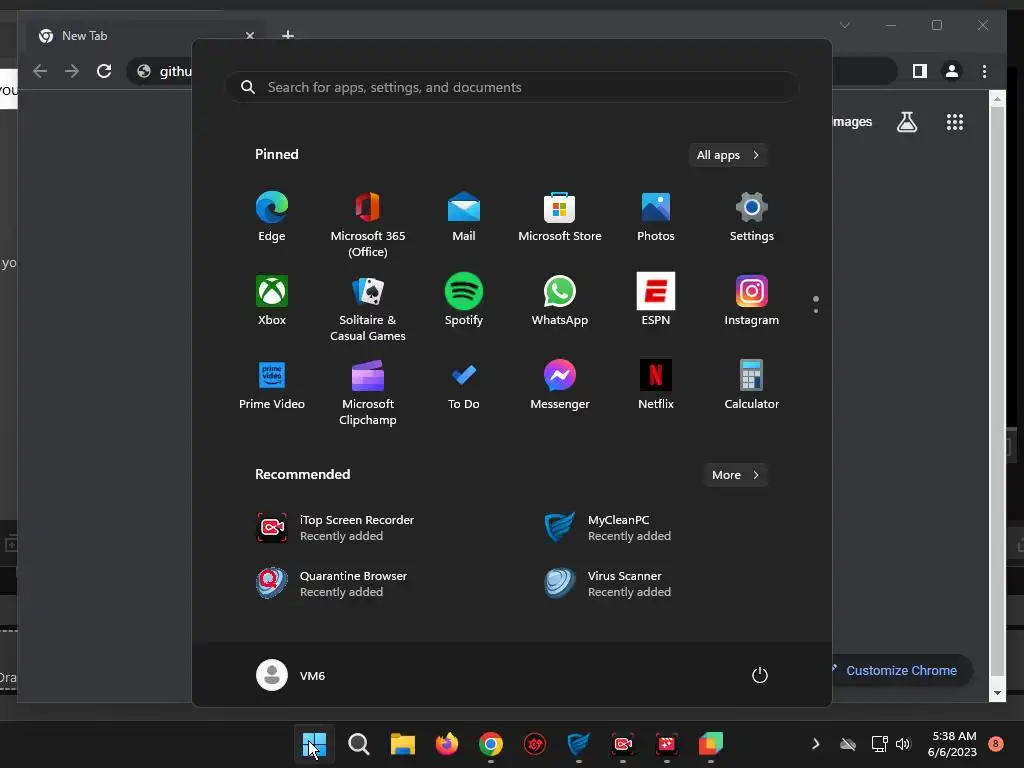Open the volume control in system tray

pos(903,744)
